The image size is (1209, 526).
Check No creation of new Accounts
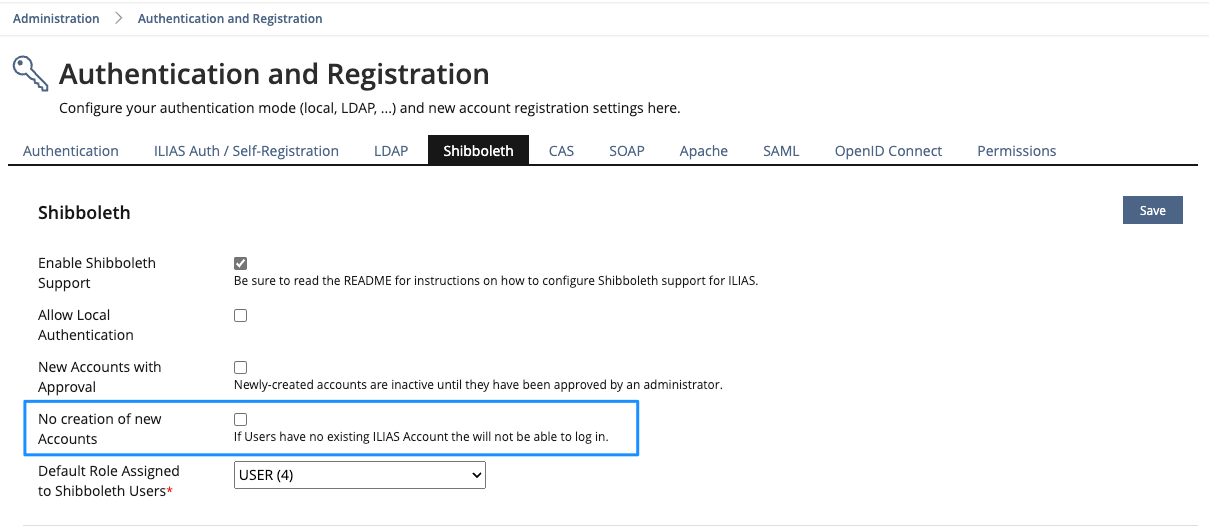click(x=240, y=420)
